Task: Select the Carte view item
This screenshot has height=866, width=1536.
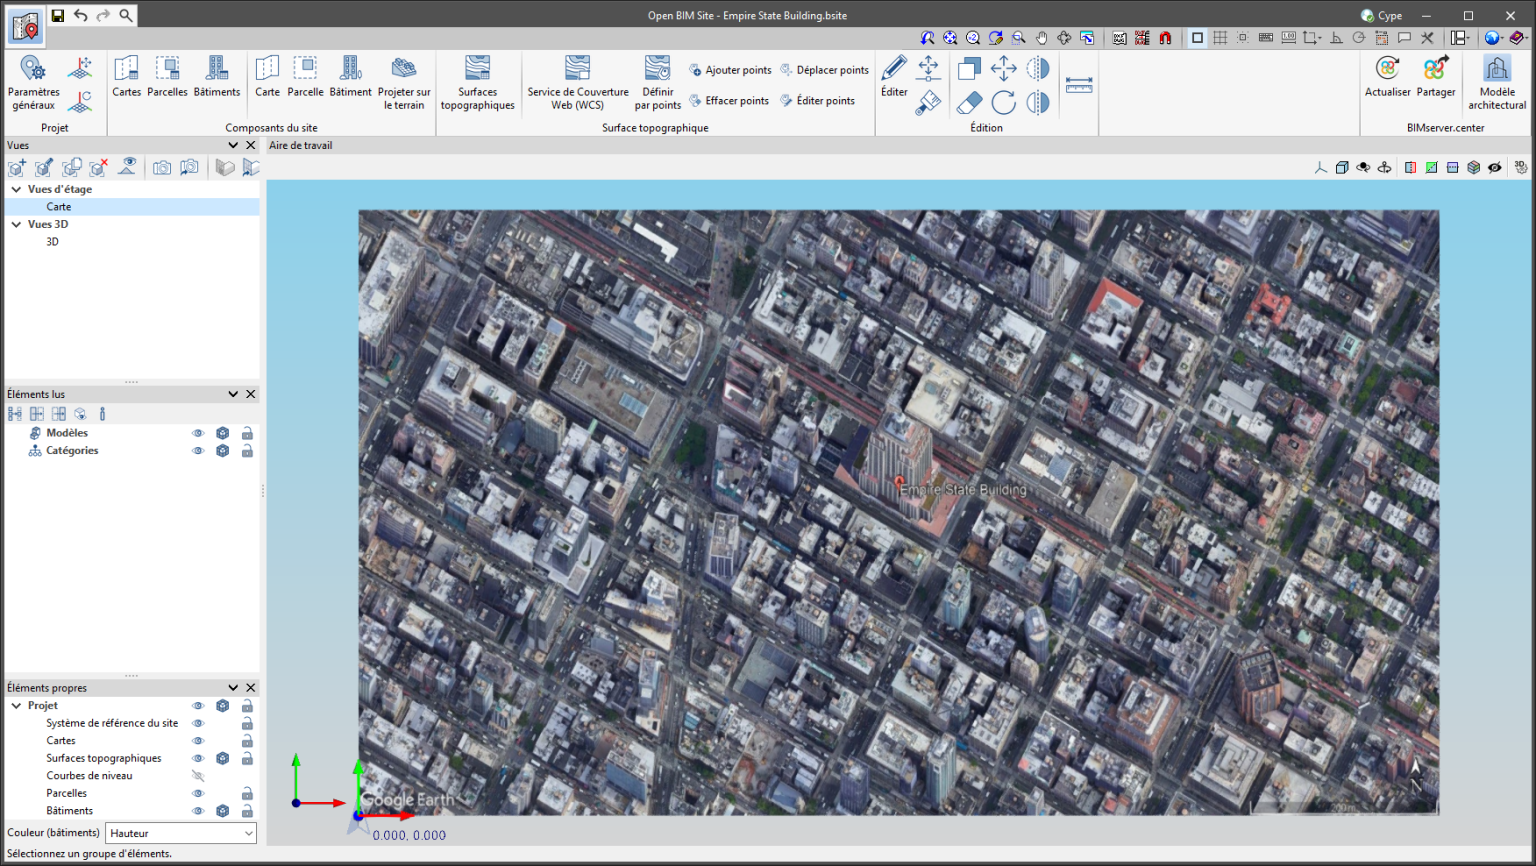Action: [x=58, y=207]
